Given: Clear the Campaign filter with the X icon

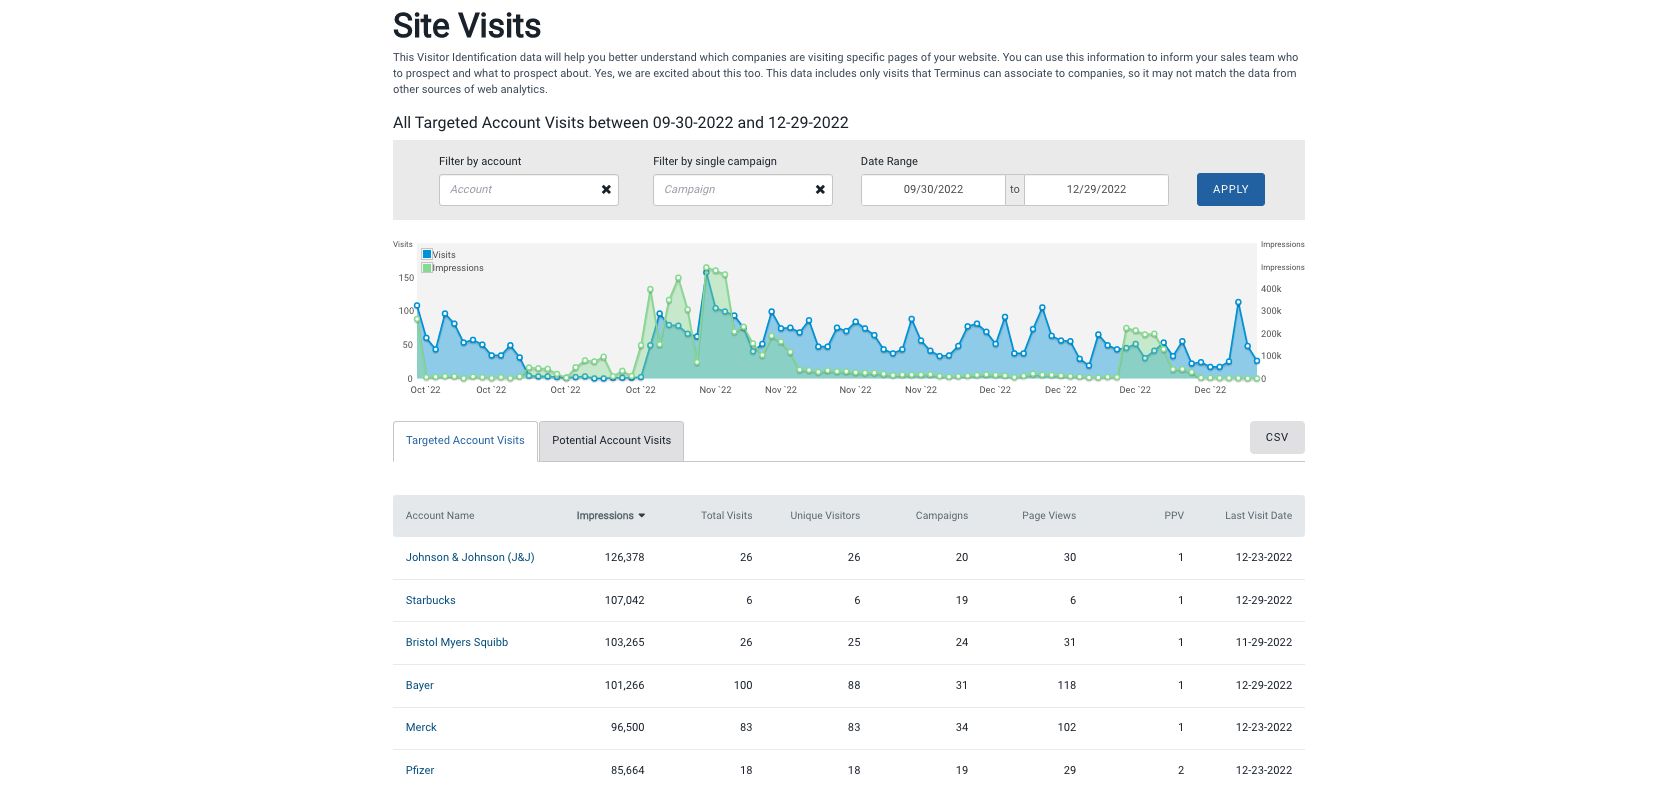Looking at the screenshot, I should click(x=820, y=190).
